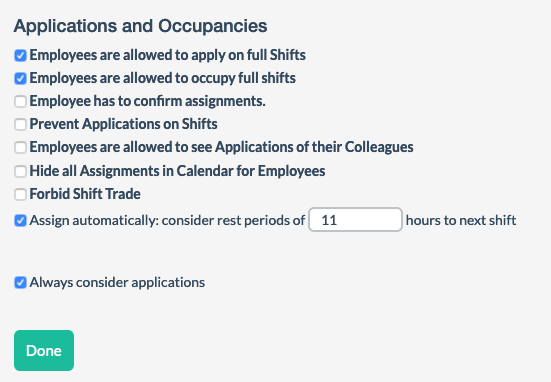Disable the 'Assign automatically' checkbox
Viewport: 551px width, 382px height.
(20, 221)
